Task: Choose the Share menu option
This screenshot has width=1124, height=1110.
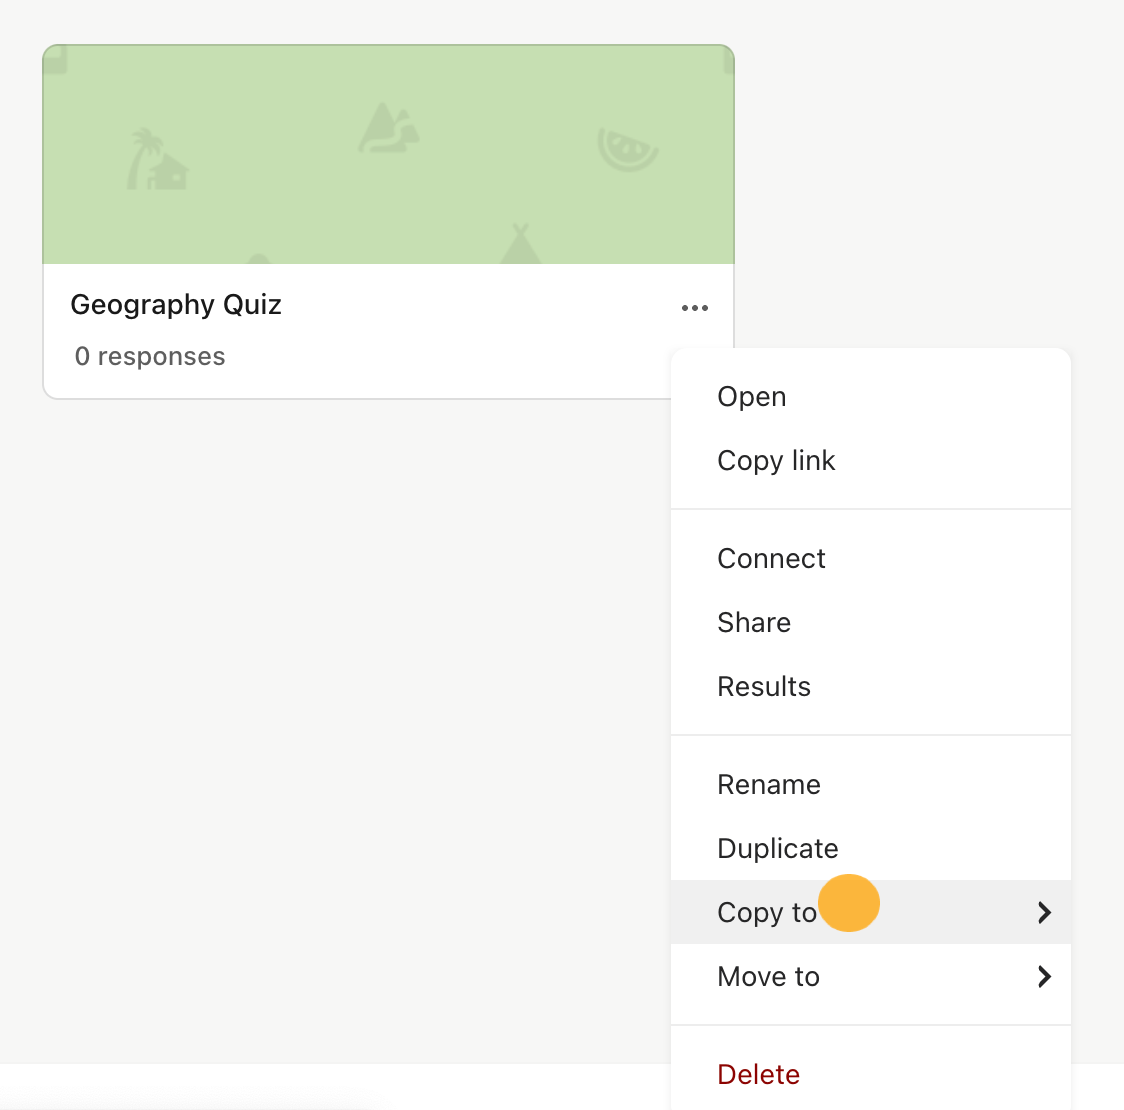Action: [x=870, y=622]
